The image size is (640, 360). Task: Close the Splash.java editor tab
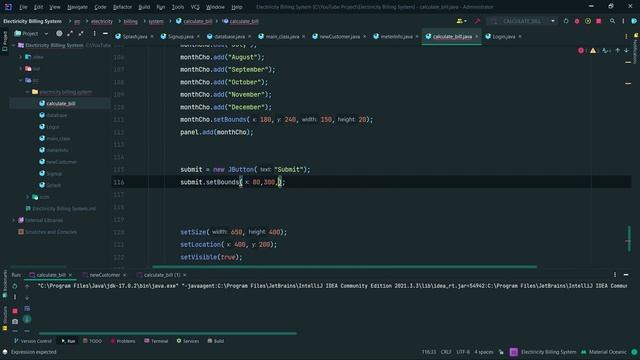152,36
